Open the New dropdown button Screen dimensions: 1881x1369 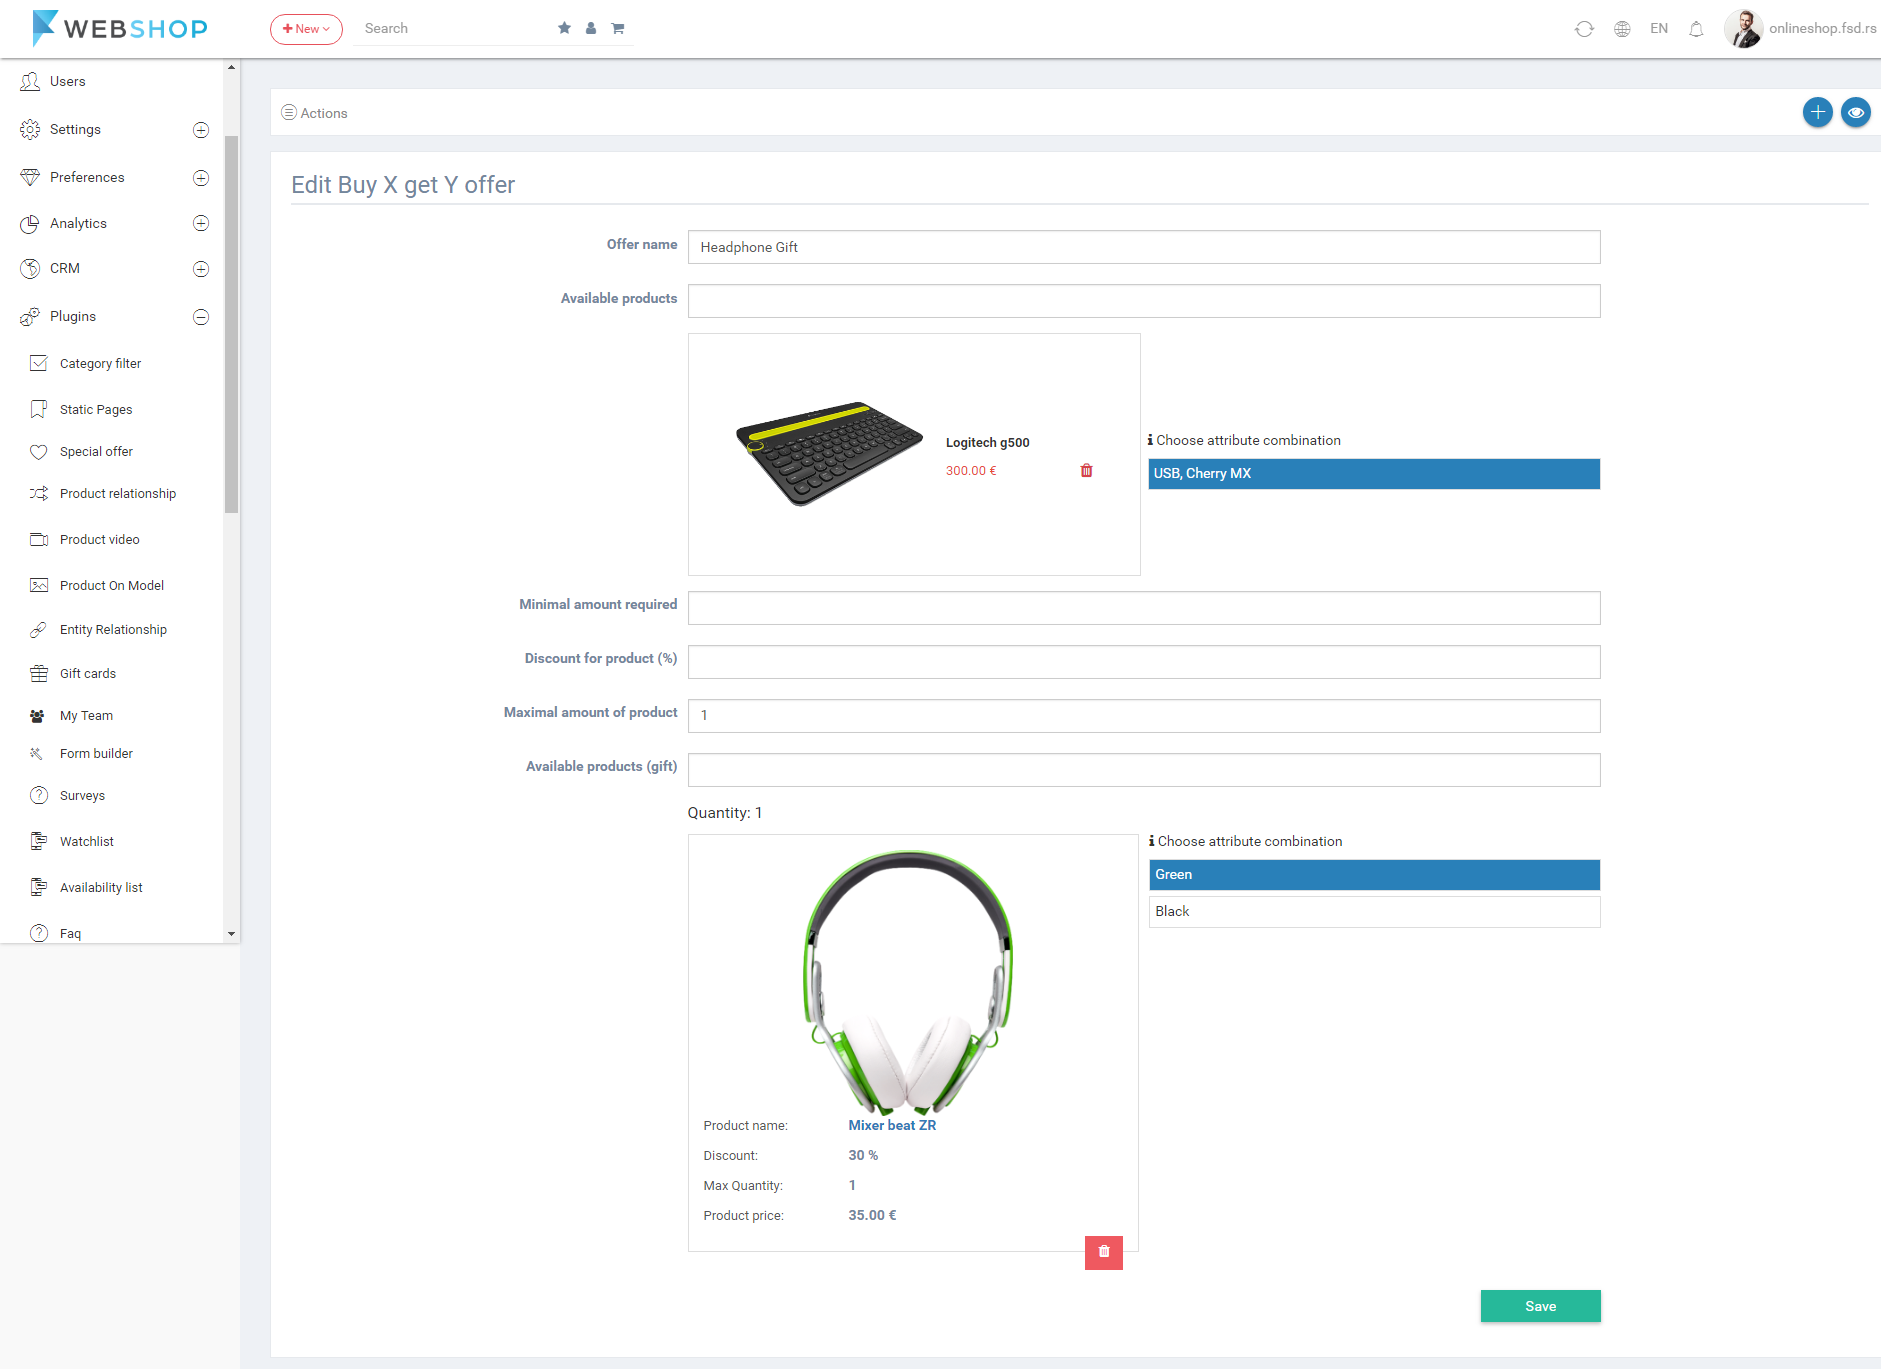point(306,29)
